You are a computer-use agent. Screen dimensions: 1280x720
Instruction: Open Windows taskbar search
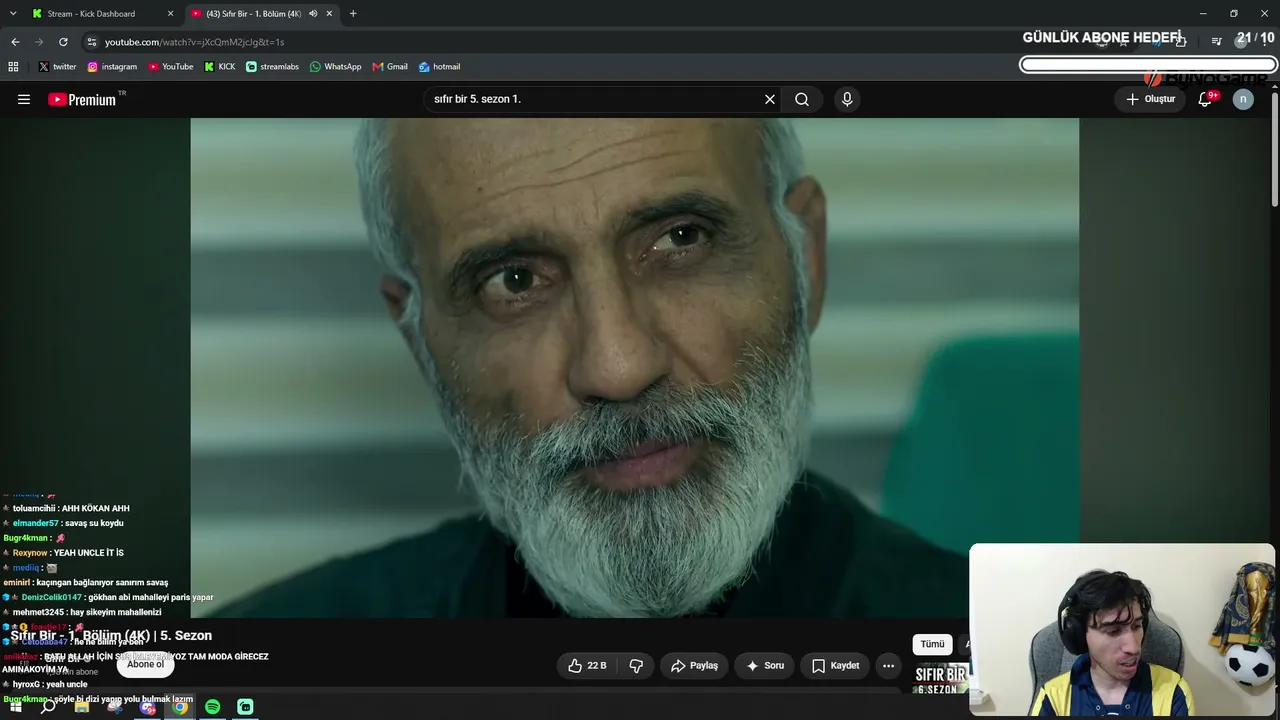click(x=48, y=707)
